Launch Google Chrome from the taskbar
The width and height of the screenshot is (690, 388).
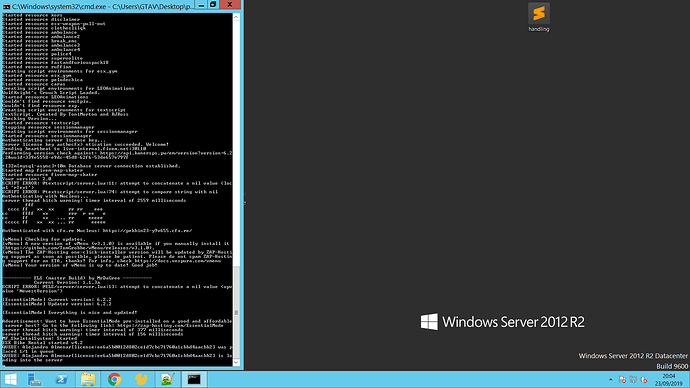coord(114,379)
